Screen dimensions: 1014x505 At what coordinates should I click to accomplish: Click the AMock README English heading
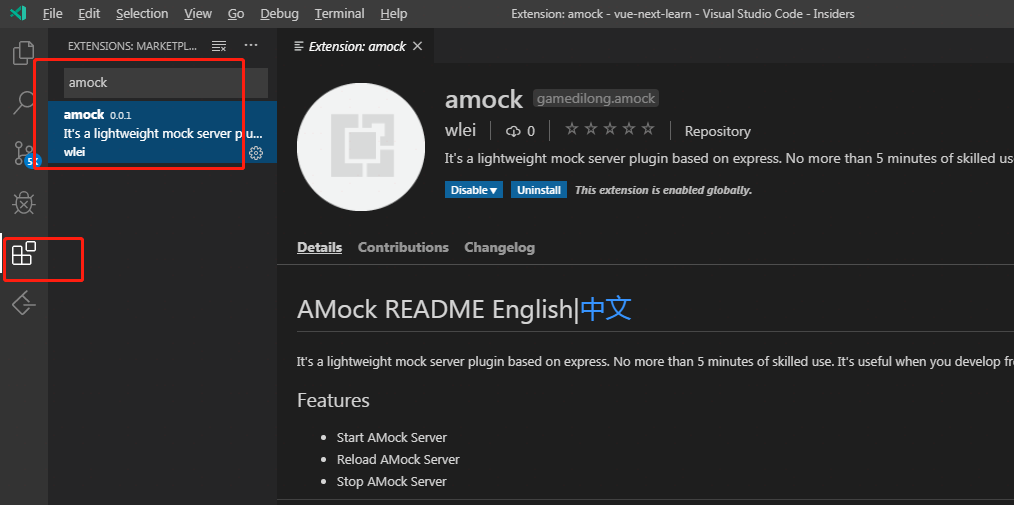tap(437, 310)
